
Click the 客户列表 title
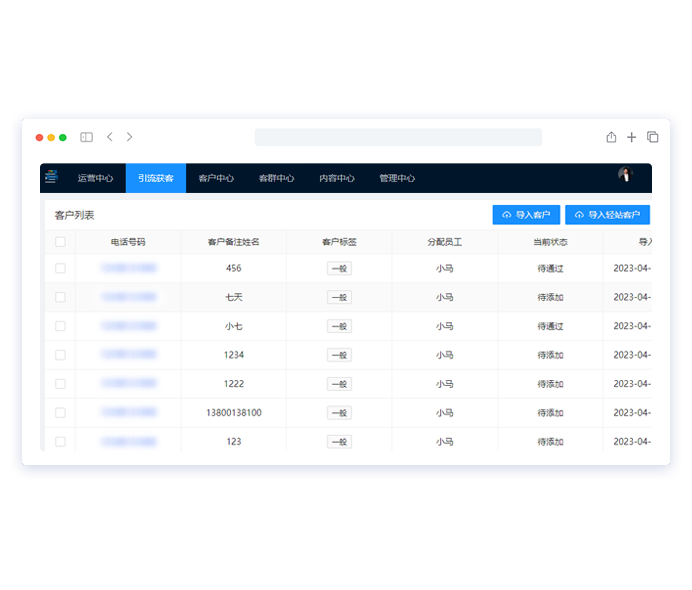(74, 215)
